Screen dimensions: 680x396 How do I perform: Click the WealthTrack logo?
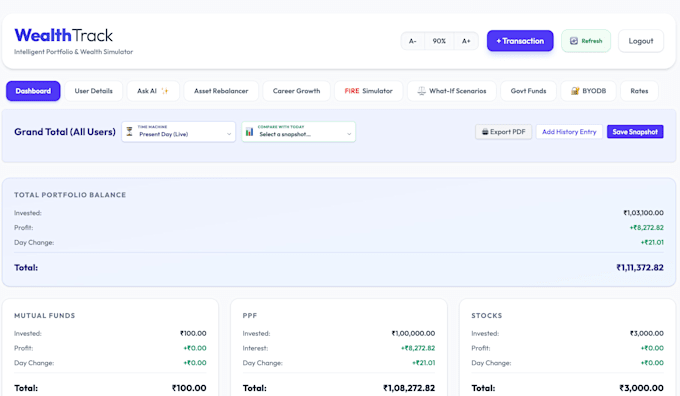pyautogui.click(x=64, y=35)
